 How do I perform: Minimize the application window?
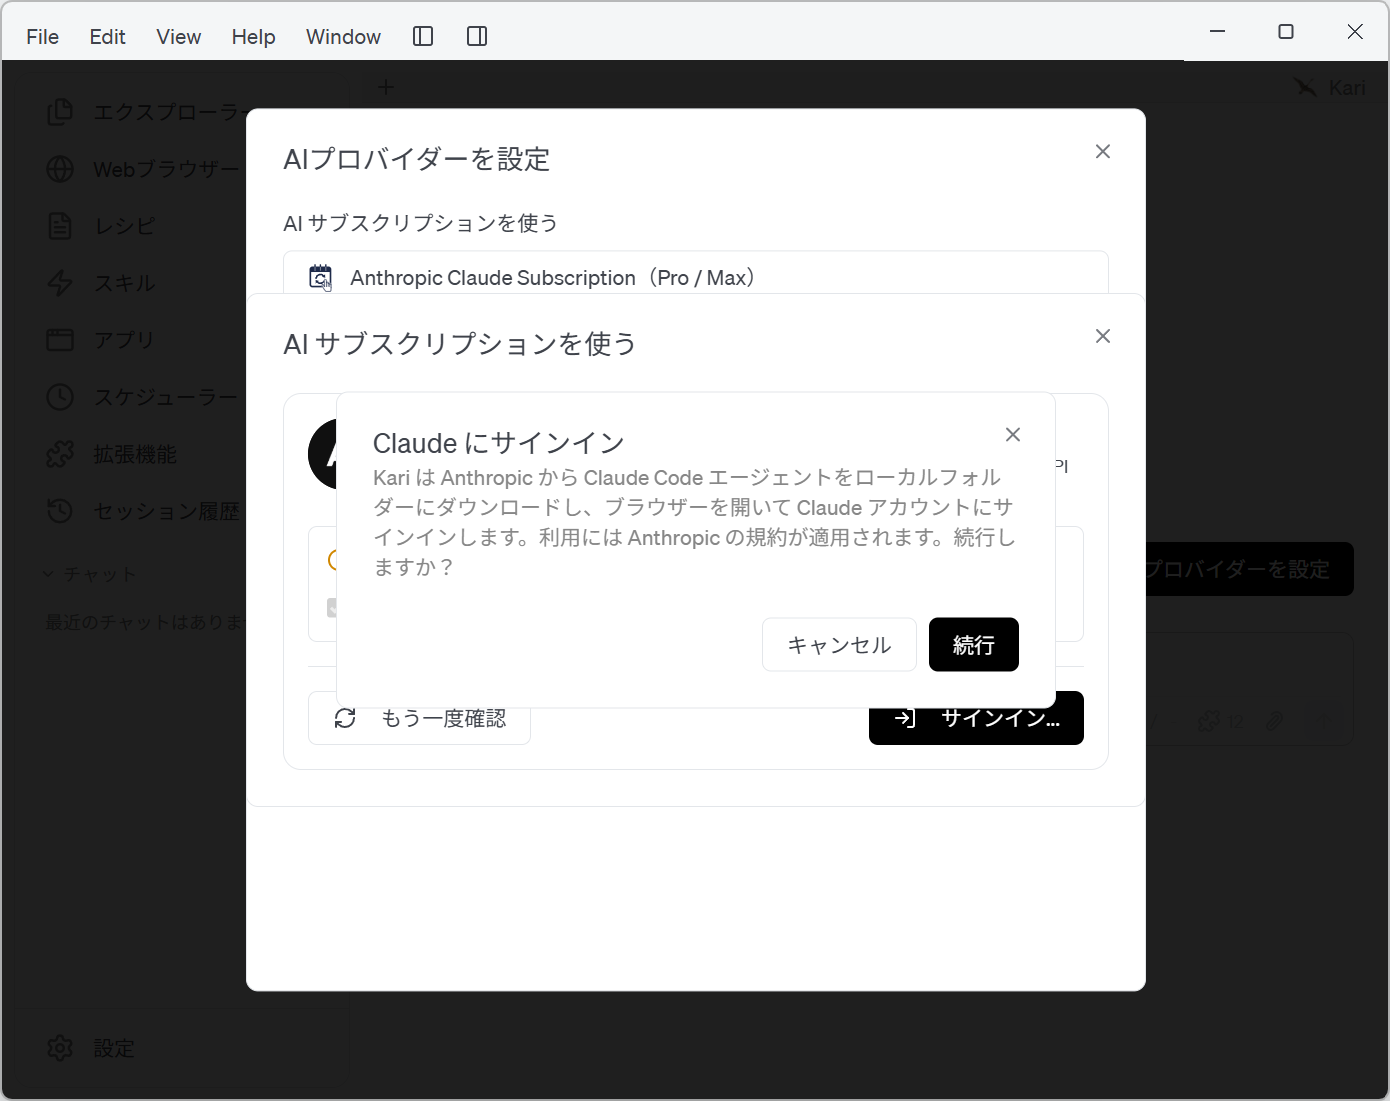coord(1217,32)
